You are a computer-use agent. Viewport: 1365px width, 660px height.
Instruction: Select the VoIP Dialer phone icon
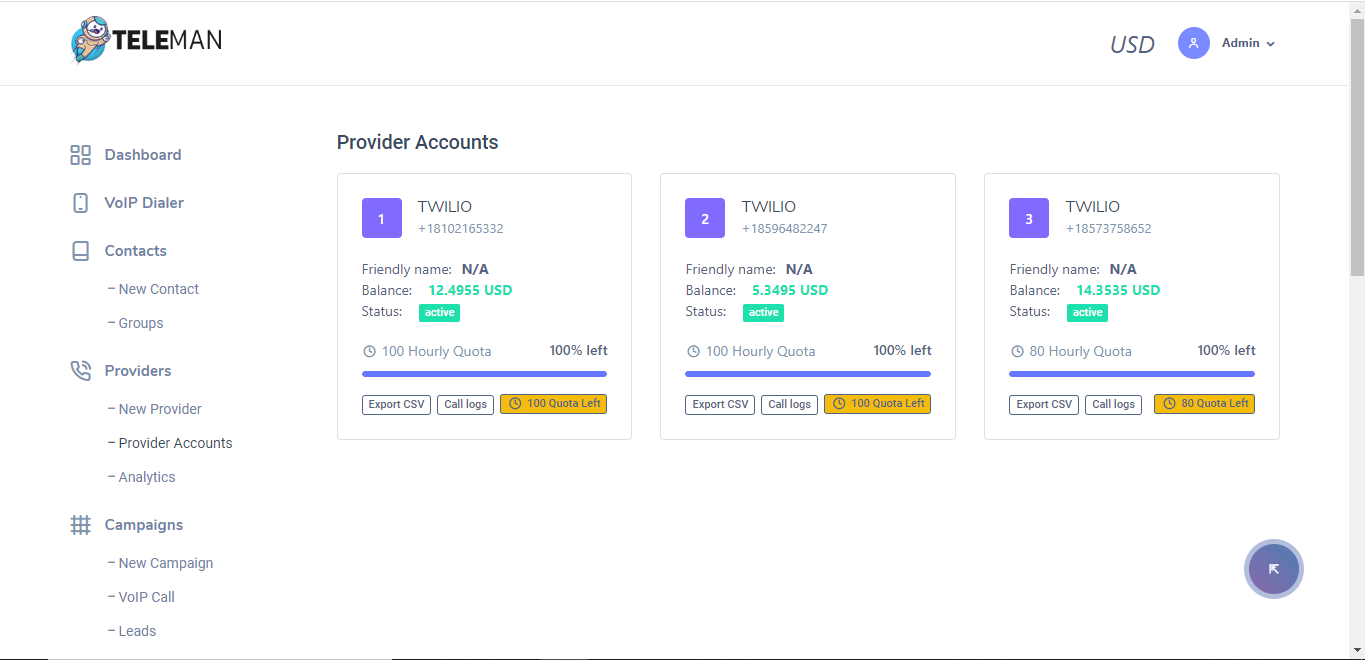click(80, 202)
